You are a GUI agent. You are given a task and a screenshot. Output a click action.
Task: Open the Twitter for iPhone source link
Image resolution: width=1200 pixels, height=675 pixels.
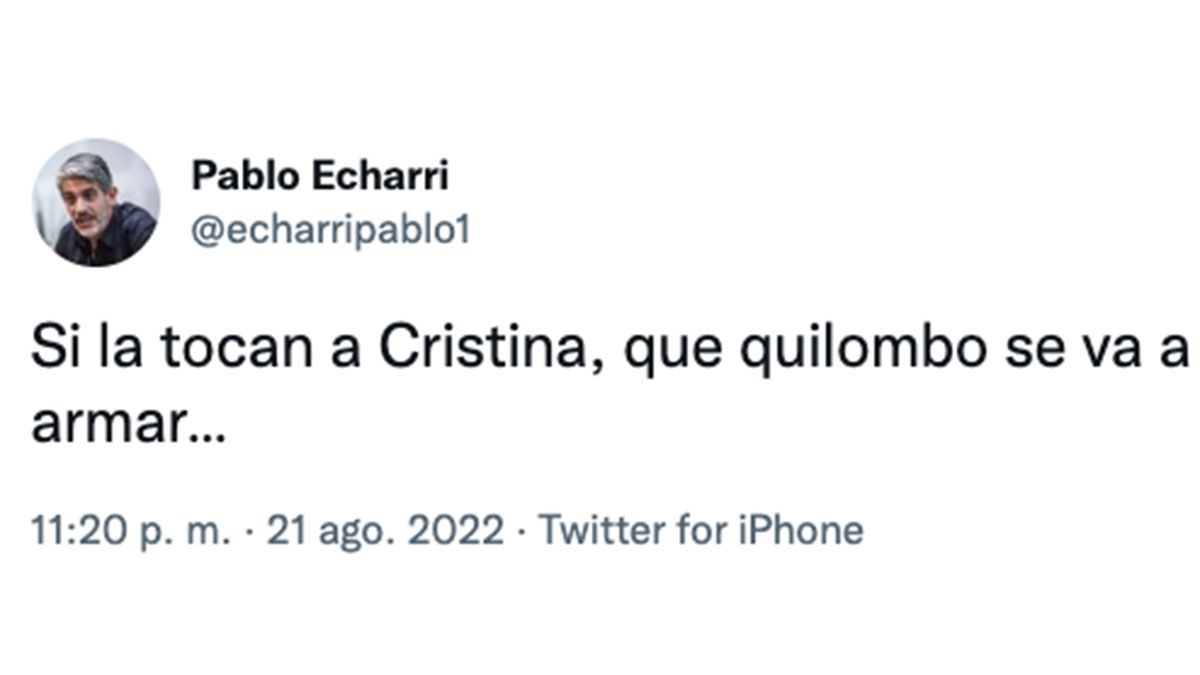pyautogui.click(x=701, y=530)
